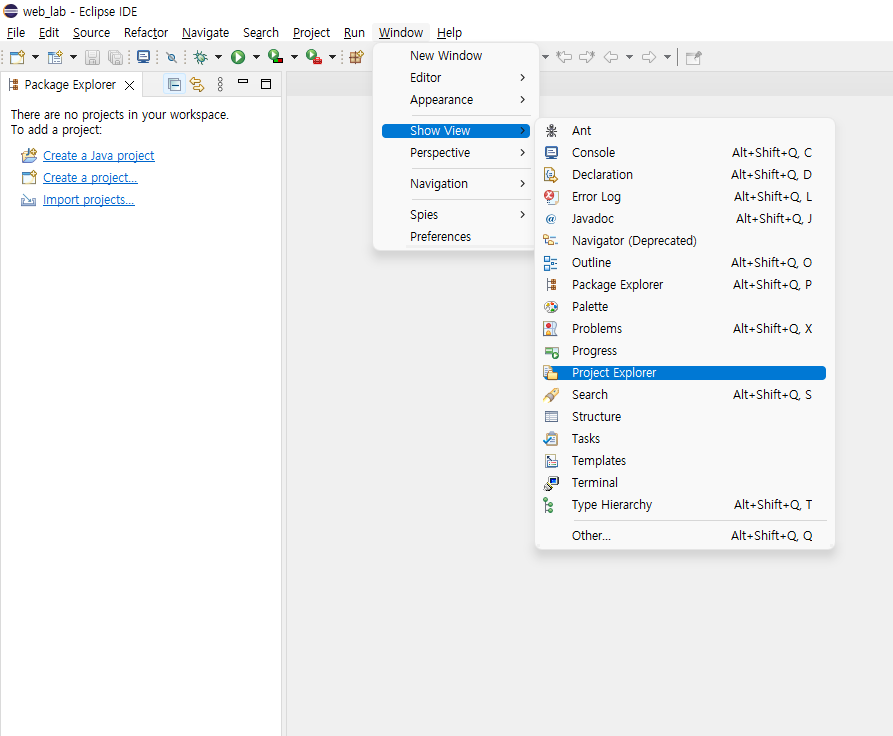Click the greyed Save All toolbar icon
The height and width of the screenshot is (736, 893).
point(116,57)
